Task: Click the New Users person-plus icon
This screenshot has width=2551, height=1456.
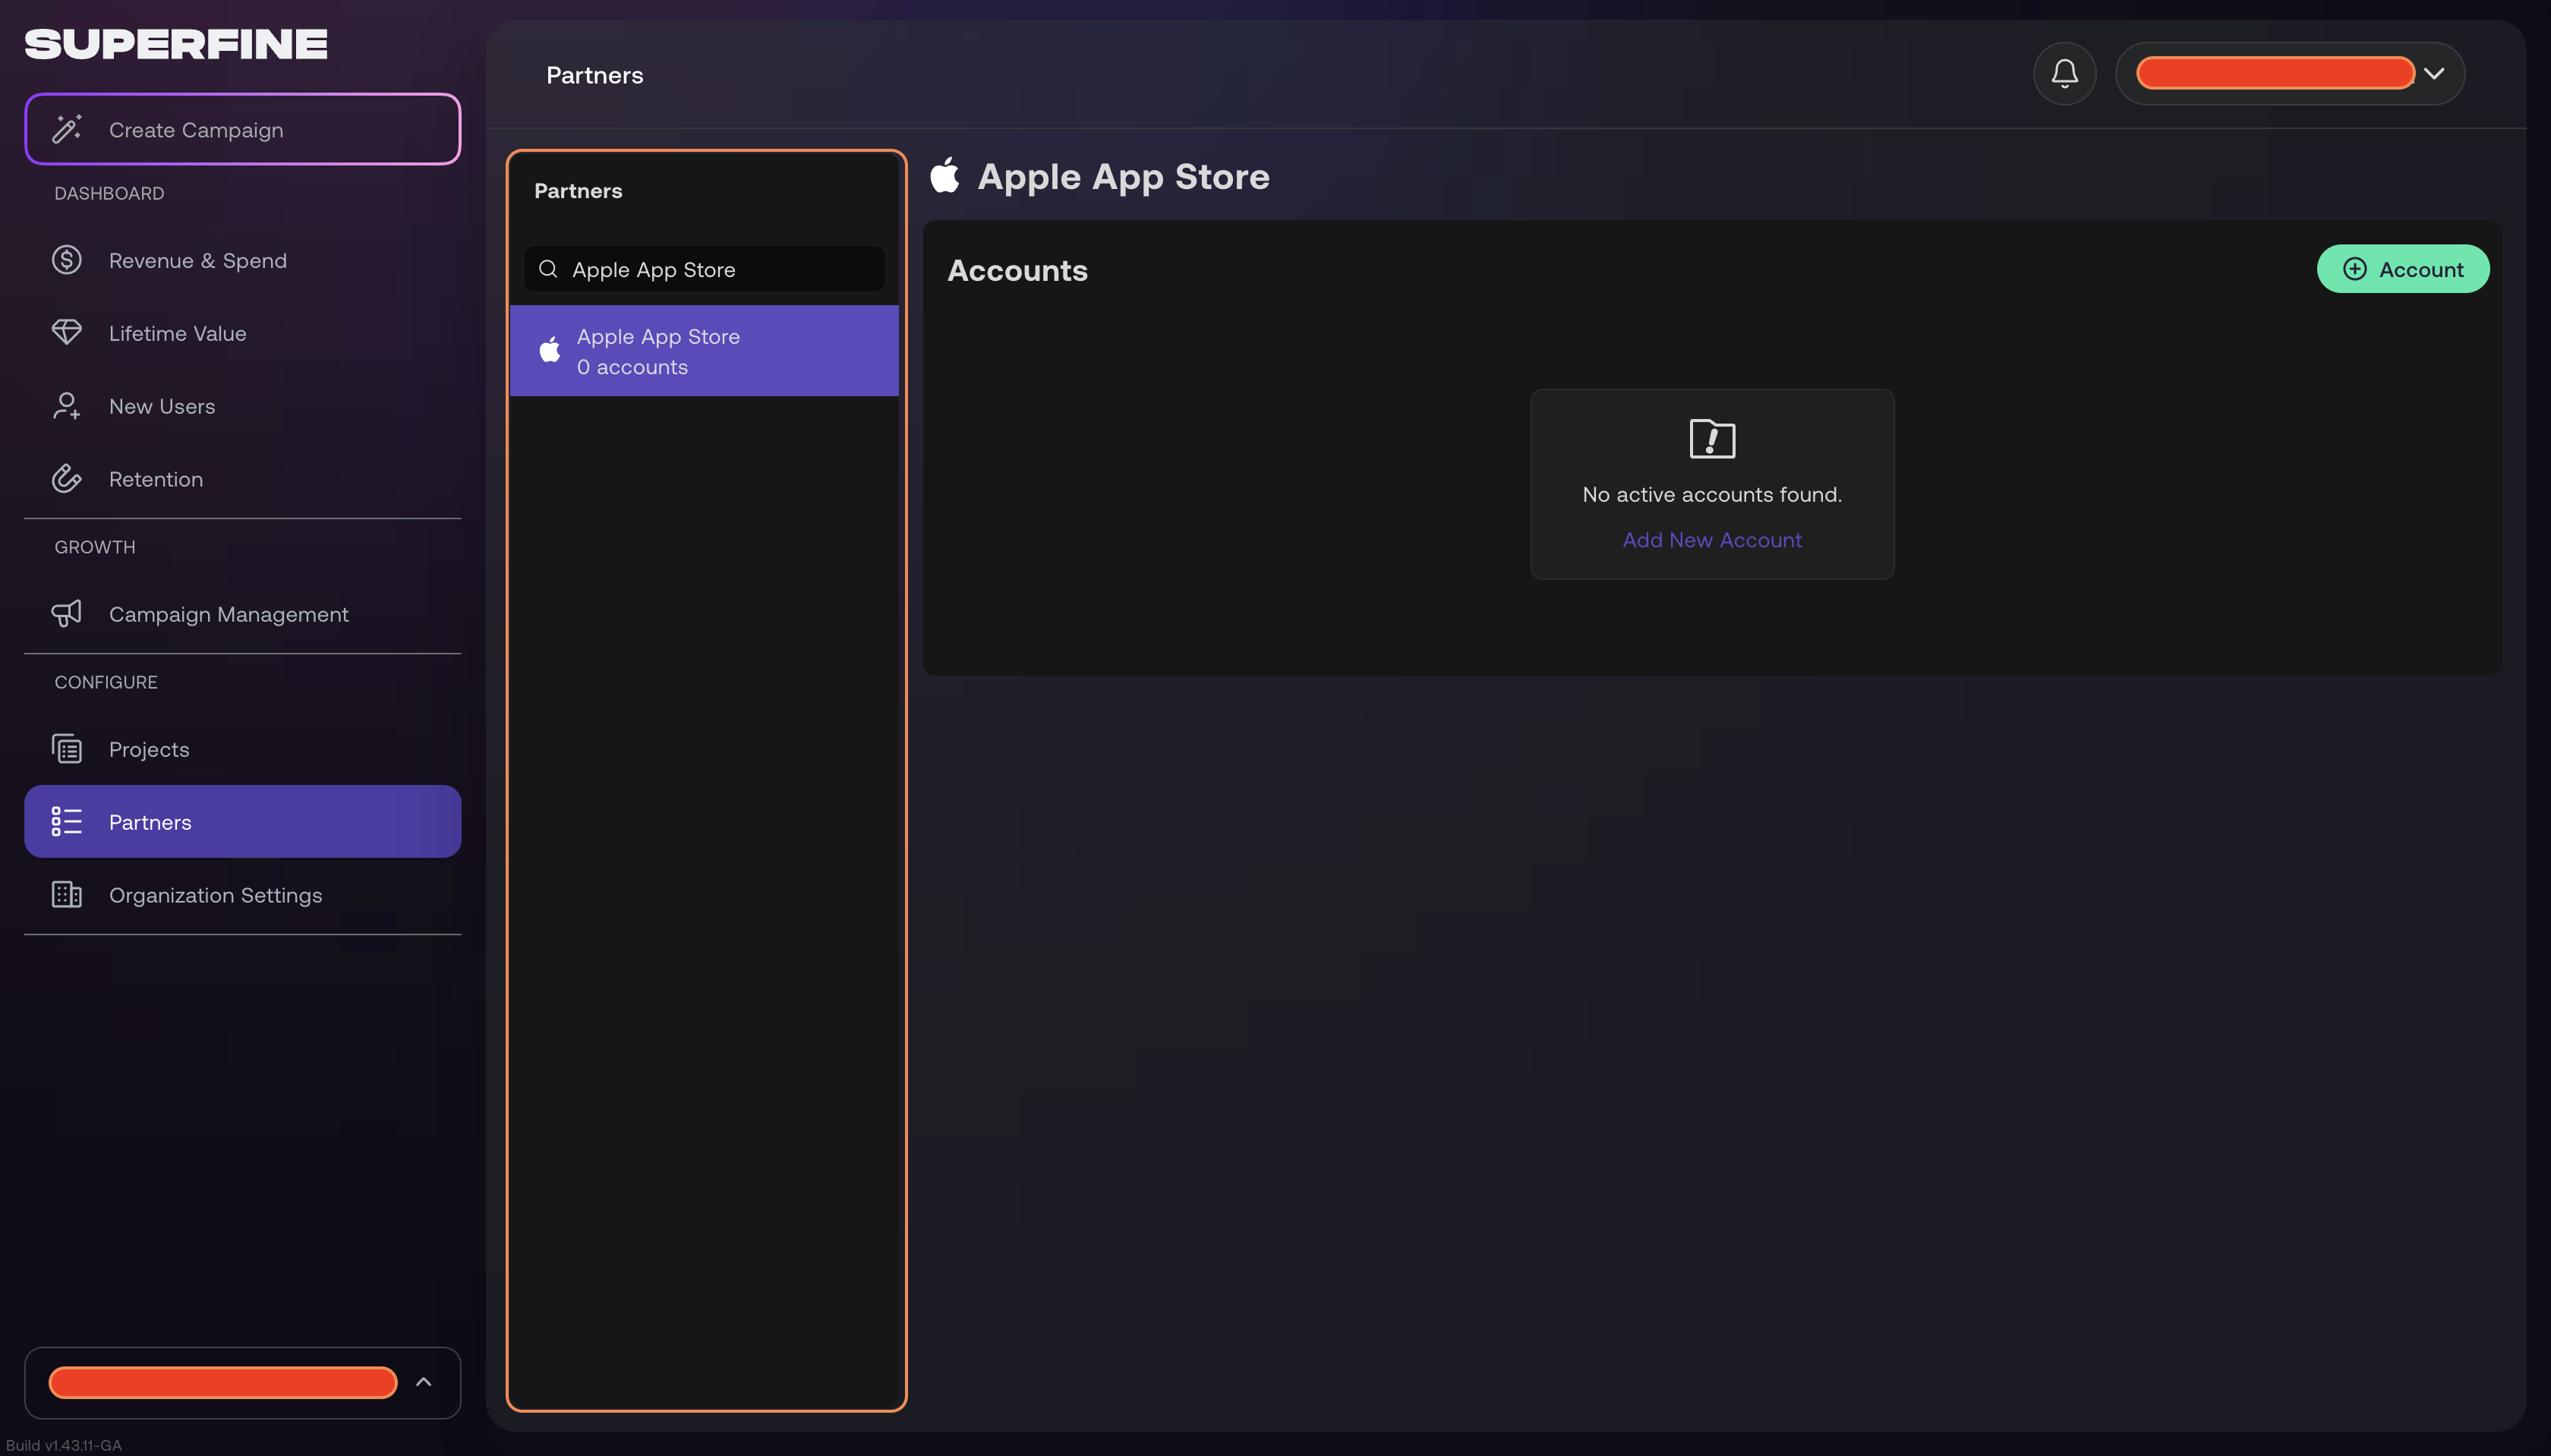Action: (67, 406)
